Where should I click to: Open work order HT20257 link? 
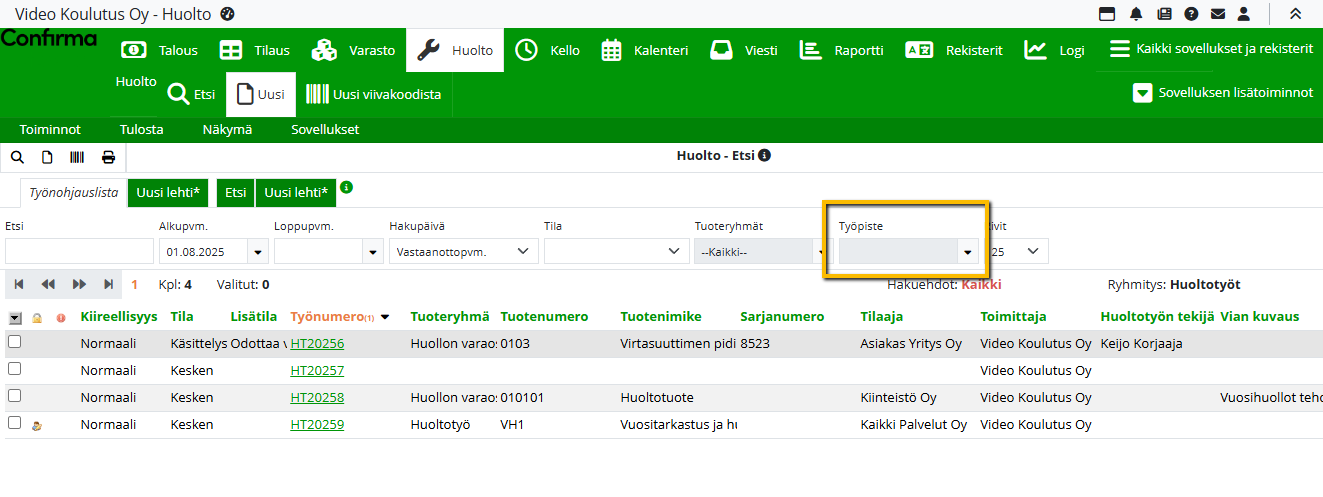pos(317,370)
